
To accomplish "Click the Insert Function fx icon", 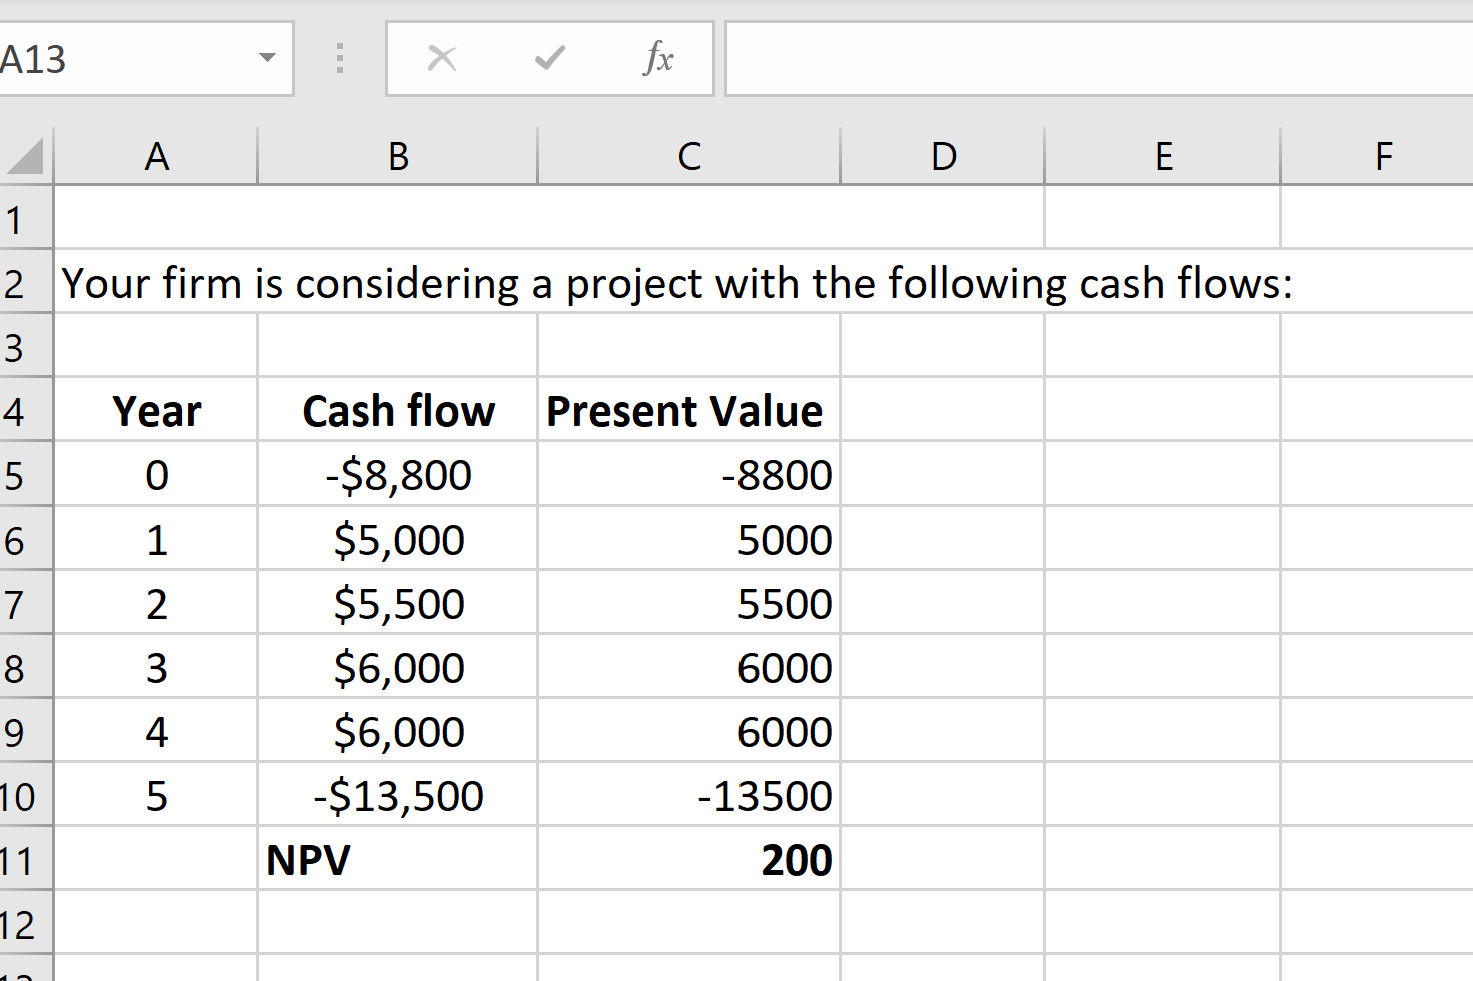I will click(658, 58).
